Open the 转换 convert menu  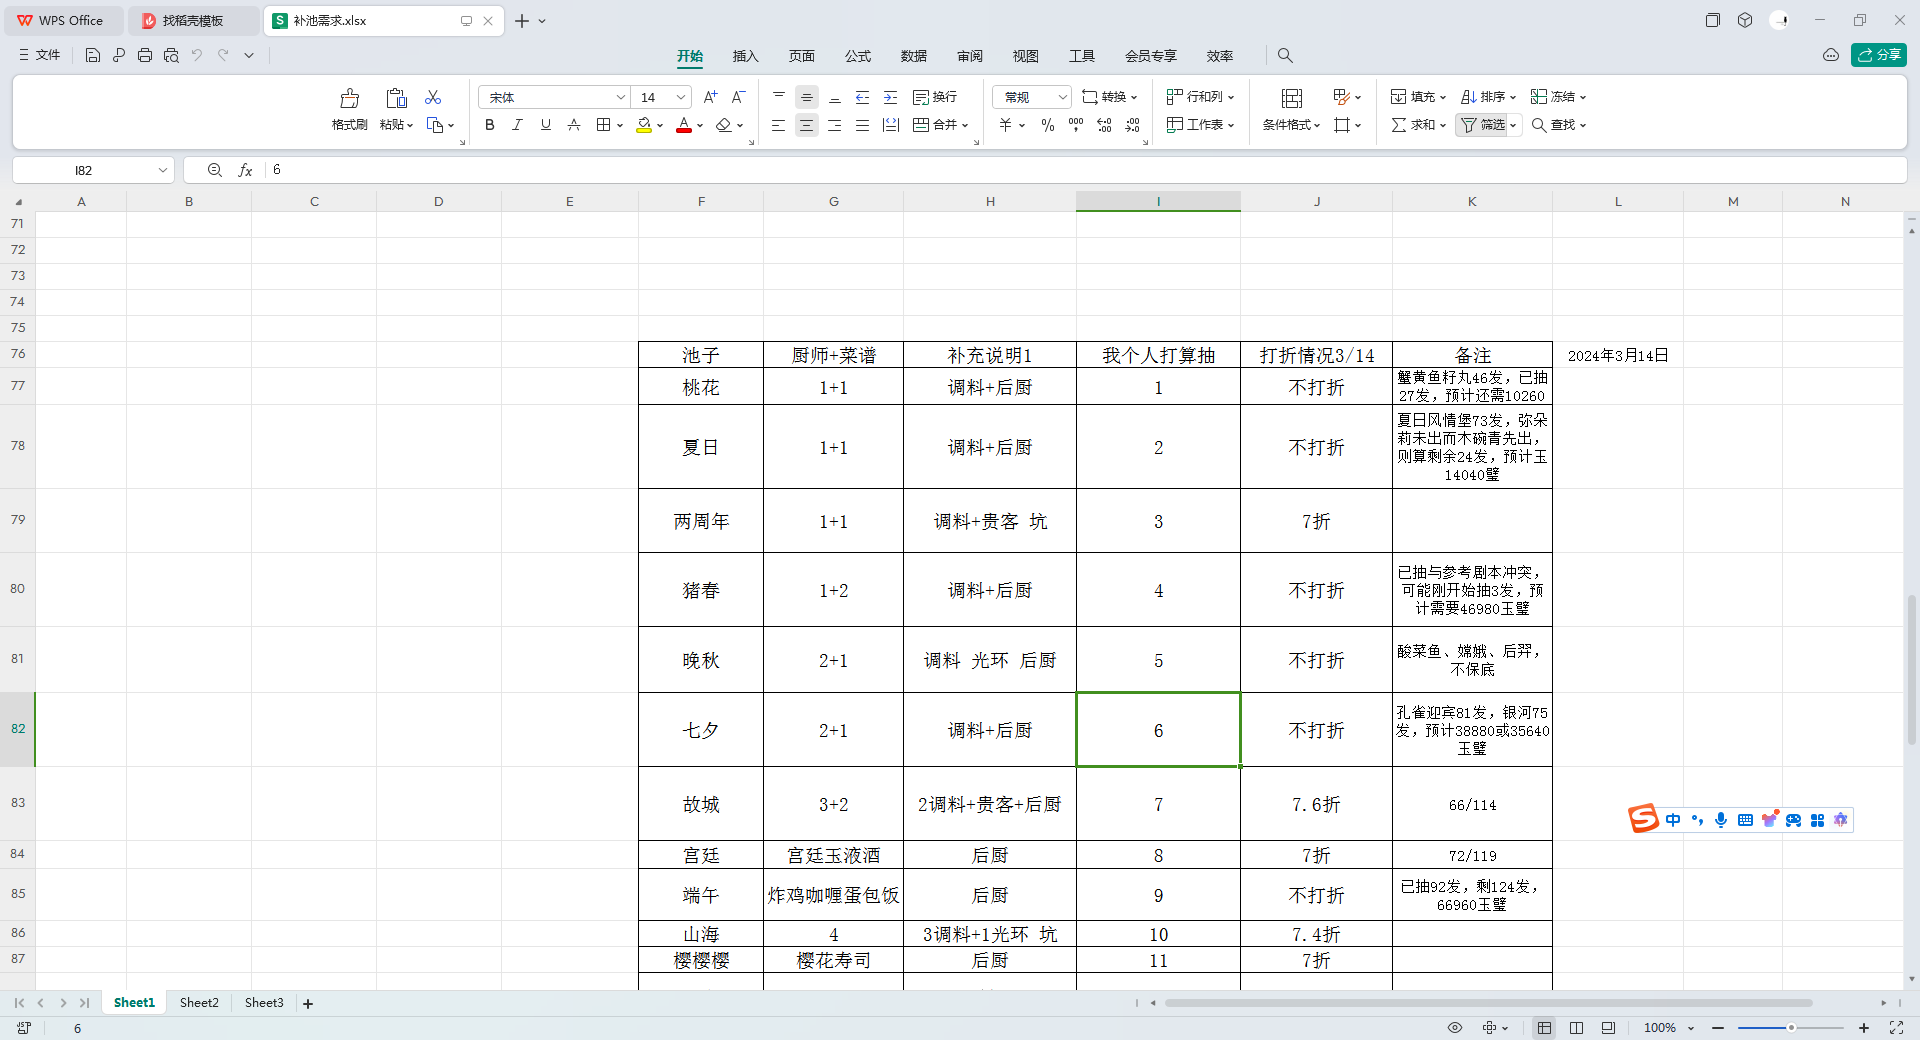[1110, 97]
